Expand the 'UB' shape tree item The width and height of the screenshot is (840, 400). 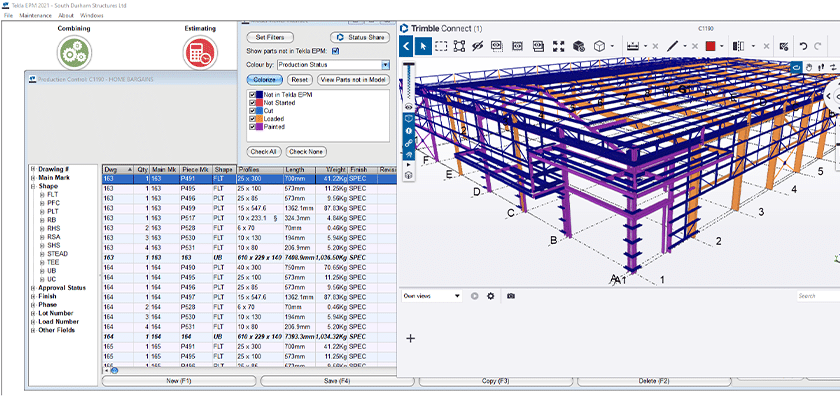coord(42,271)
